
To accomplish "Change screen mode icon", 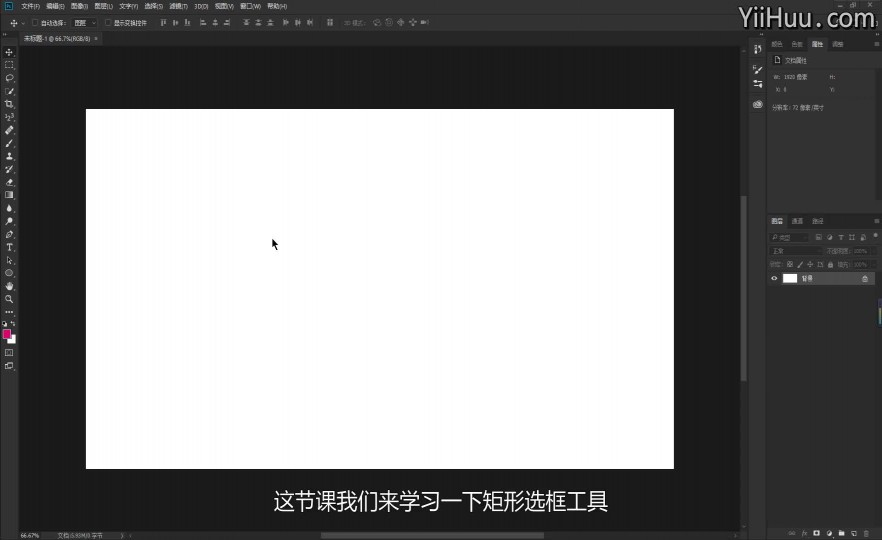I will pyautogui.click(x=9, y=366).
